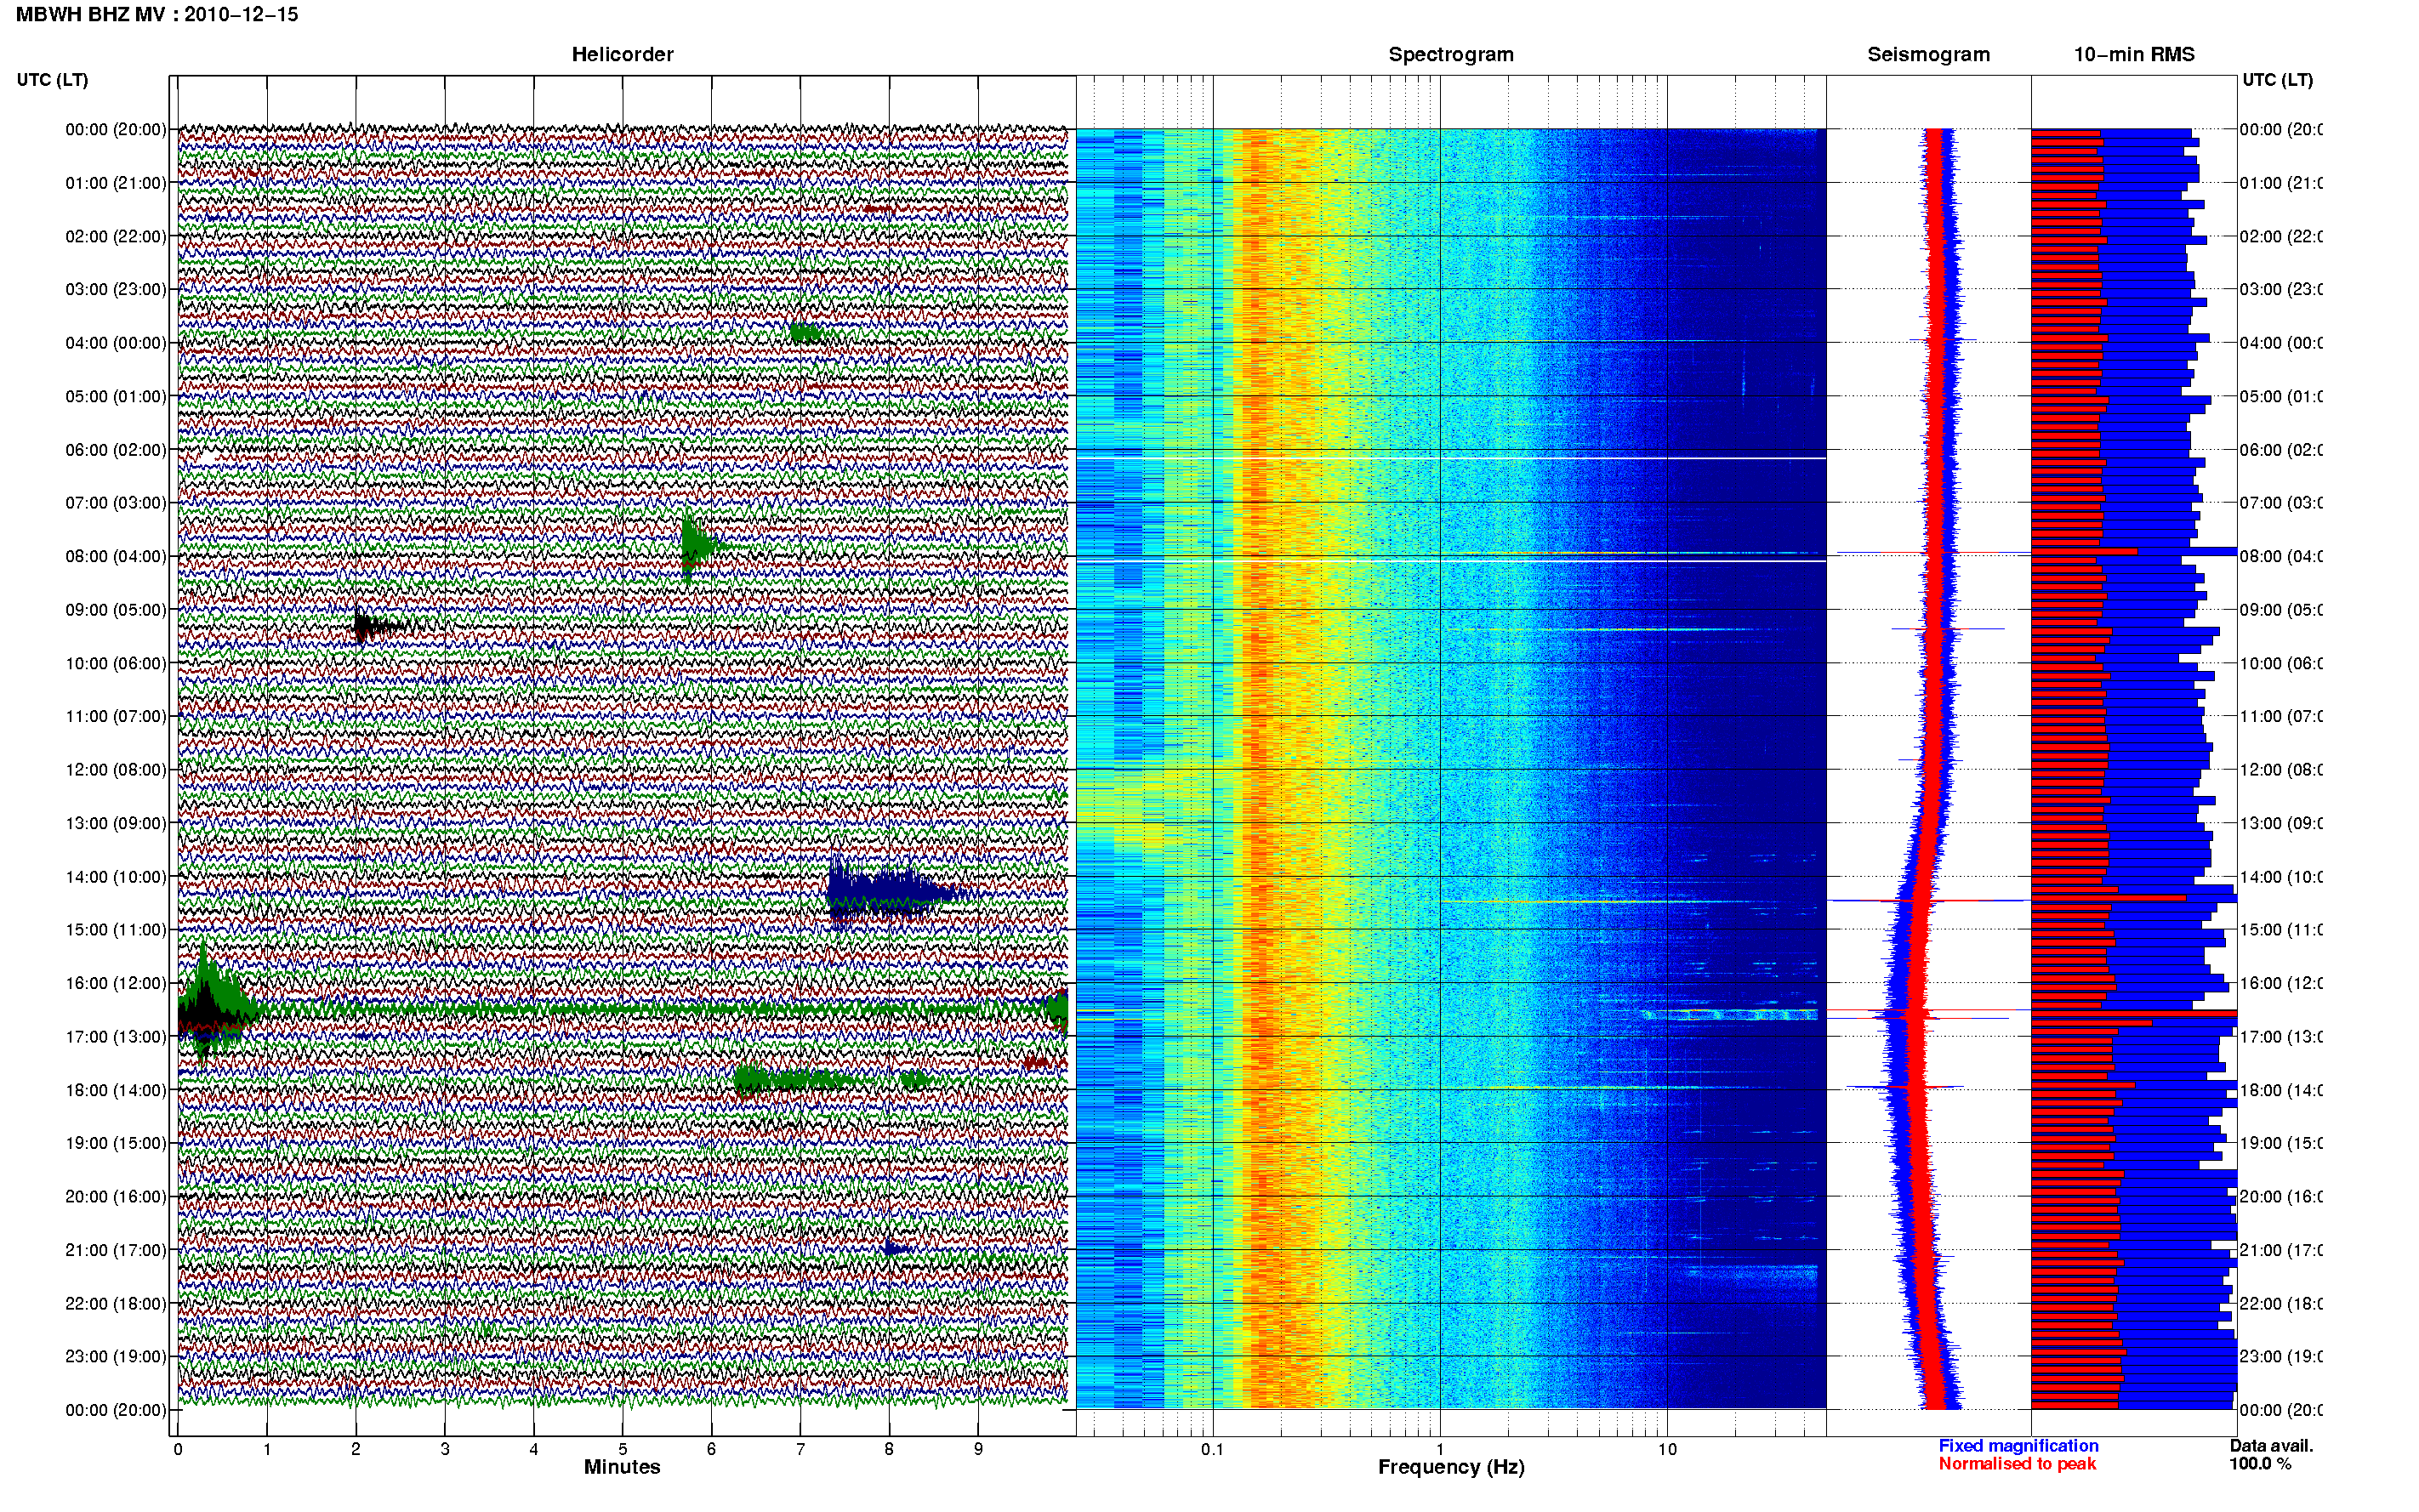
Task: Select the left '08:00 (04:00)' time label
Action: (116, 556)
